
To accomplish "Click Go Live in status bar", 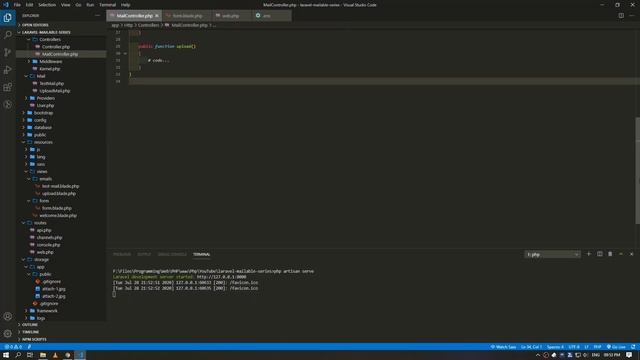I will 616,347.
